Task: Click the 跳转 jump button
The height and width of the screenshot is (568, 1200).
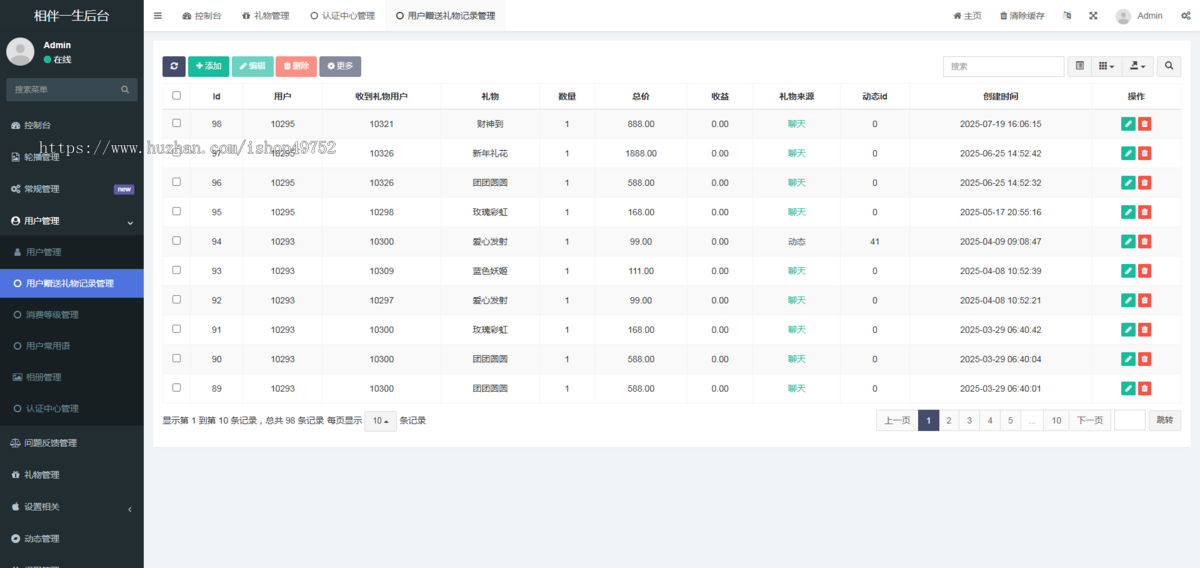Action: [1165, 421]
